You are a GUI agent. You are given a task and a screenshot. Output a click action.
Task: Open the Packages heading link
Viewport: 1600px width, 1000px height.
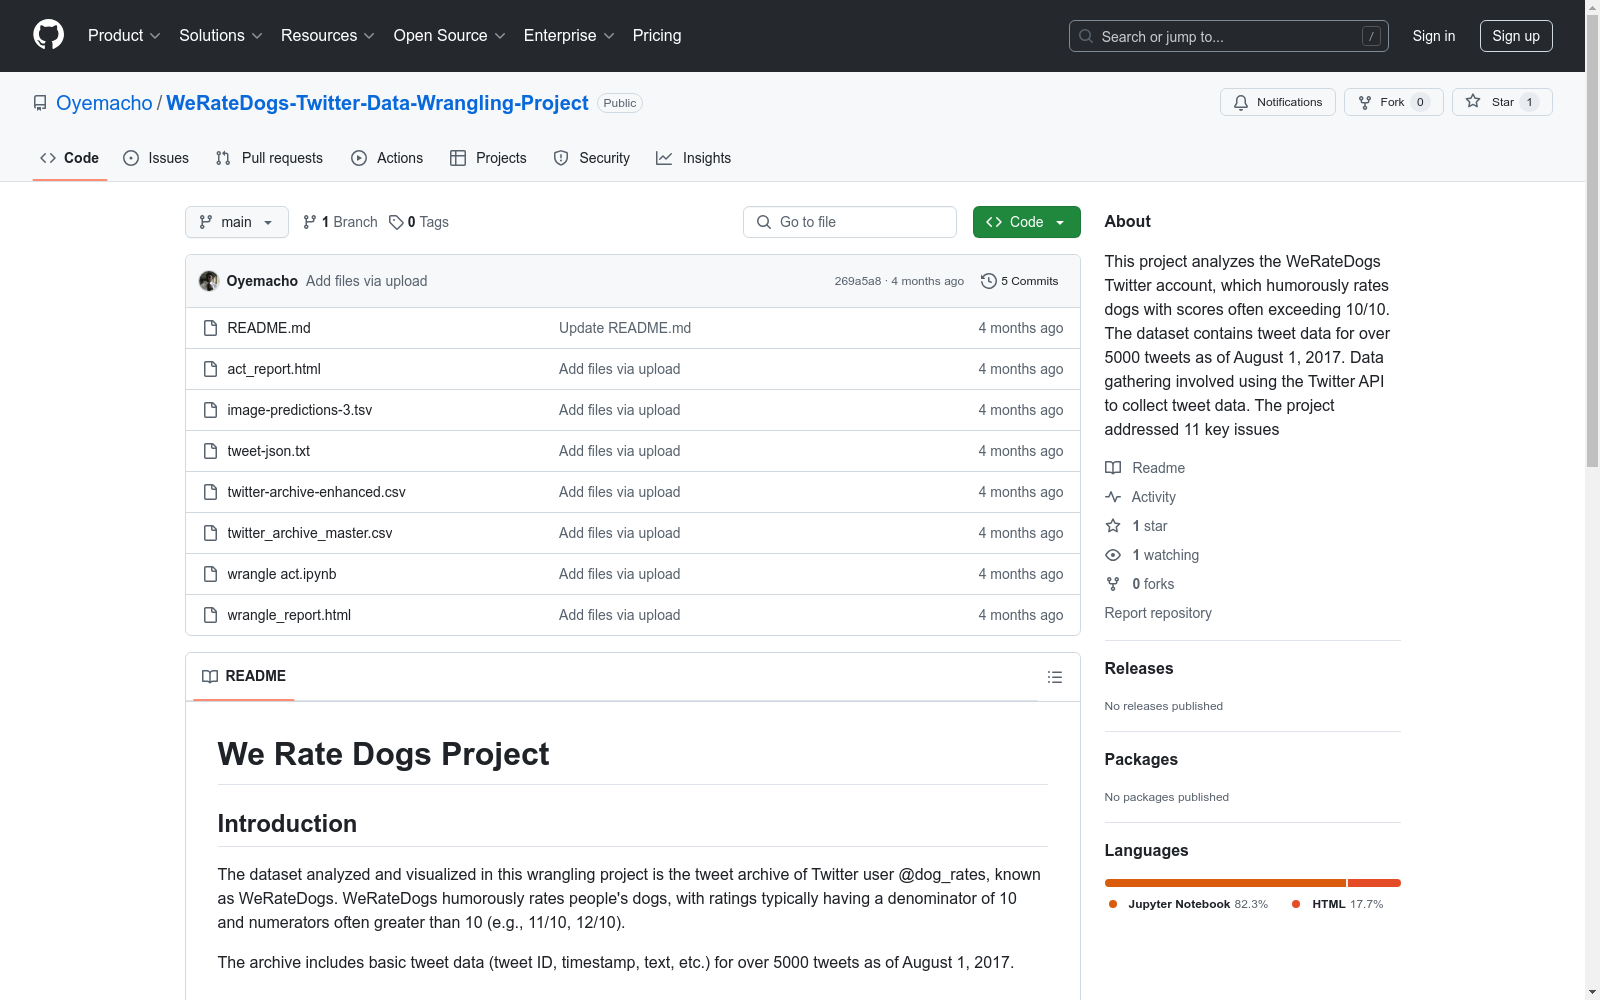(x=1141, y=759)
